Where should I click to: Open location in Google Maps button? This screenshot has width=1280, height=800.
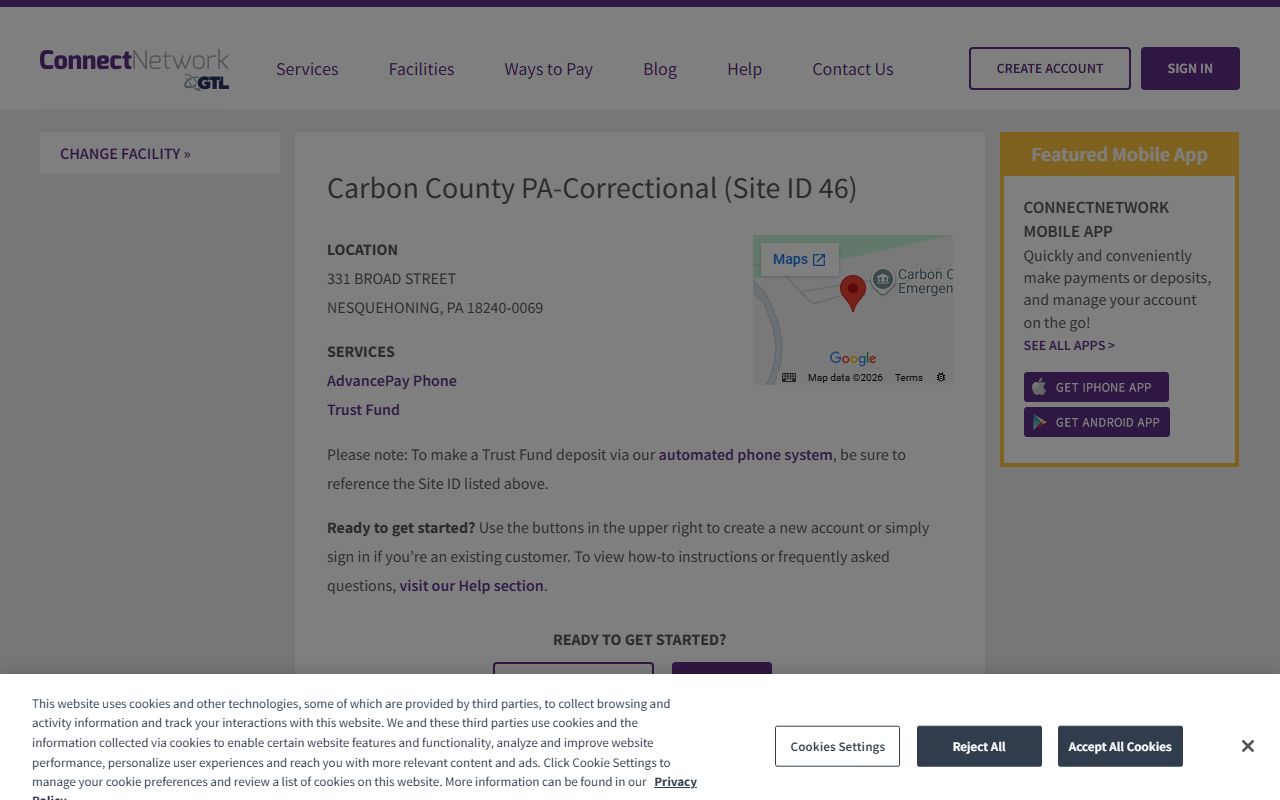(x=799, y=259)
